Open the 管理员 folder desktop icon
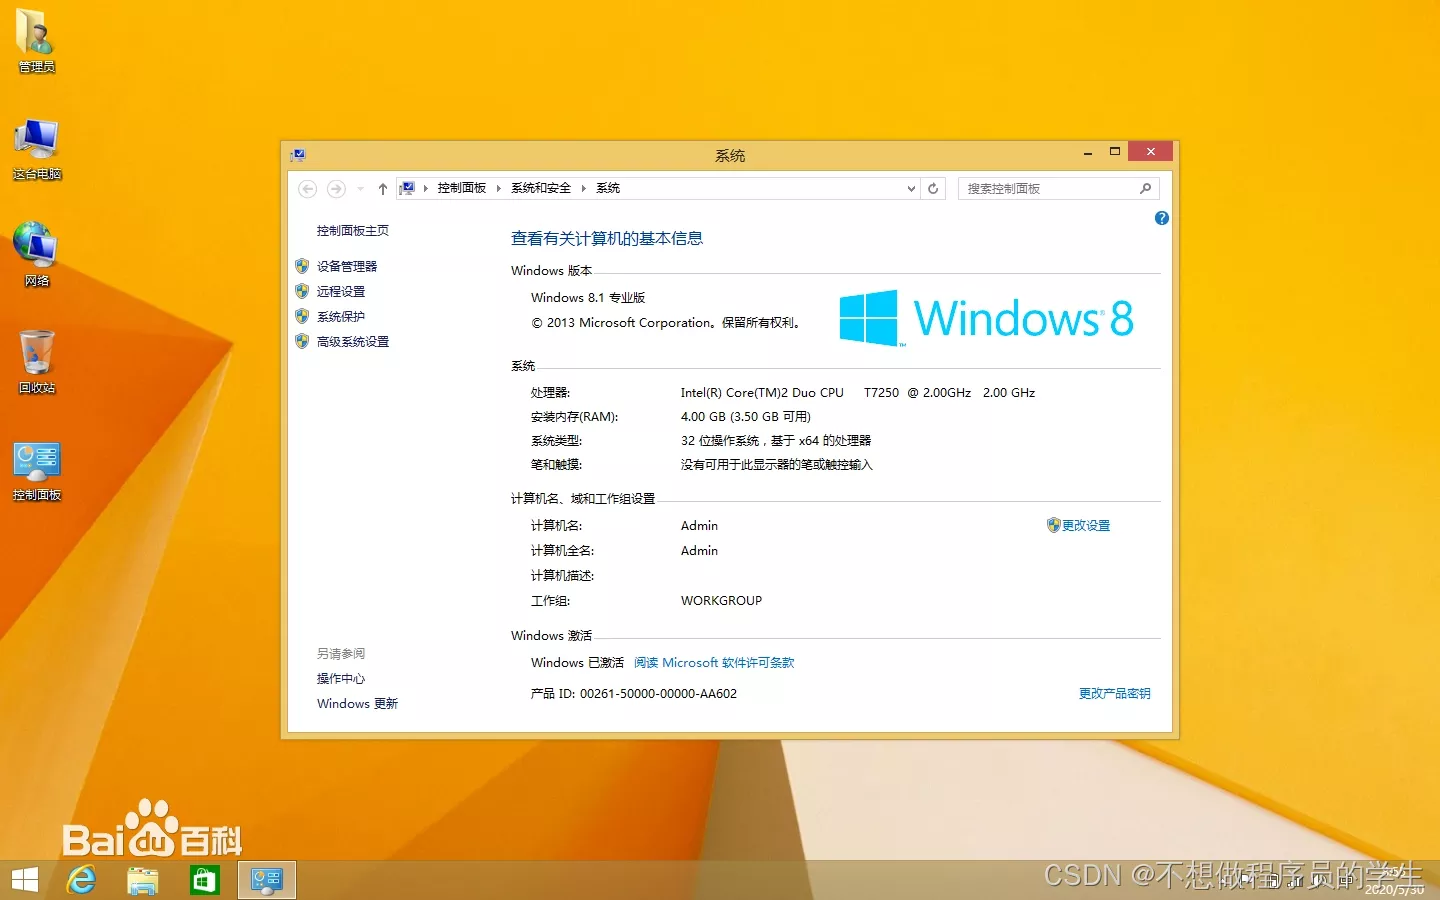Viewport: 1440px width, 900px height. tap(36, 41)
